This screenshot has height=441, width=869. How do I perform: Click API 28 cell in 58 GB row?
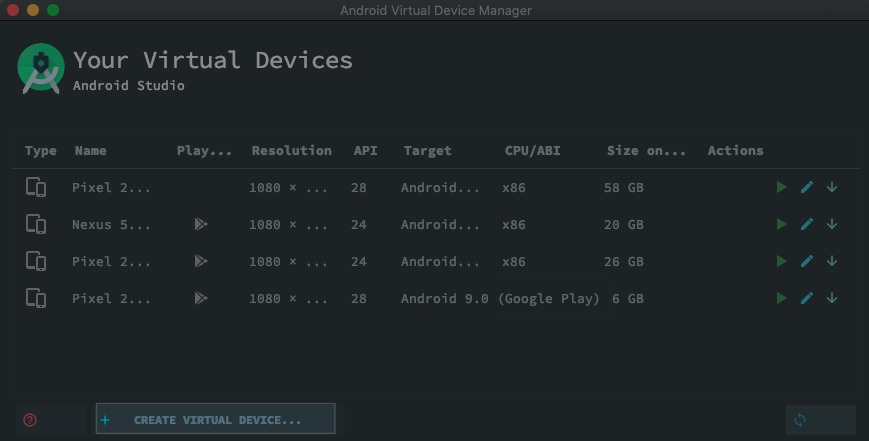359,187
